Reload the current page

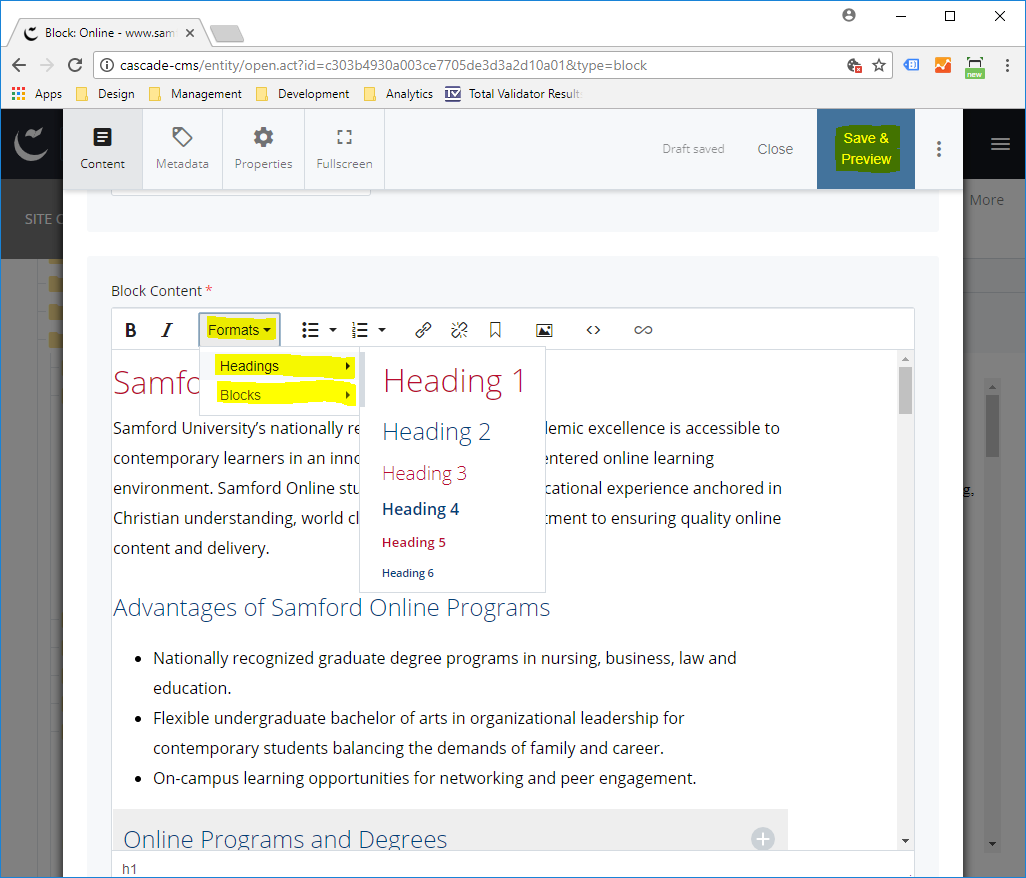[75, 65]
